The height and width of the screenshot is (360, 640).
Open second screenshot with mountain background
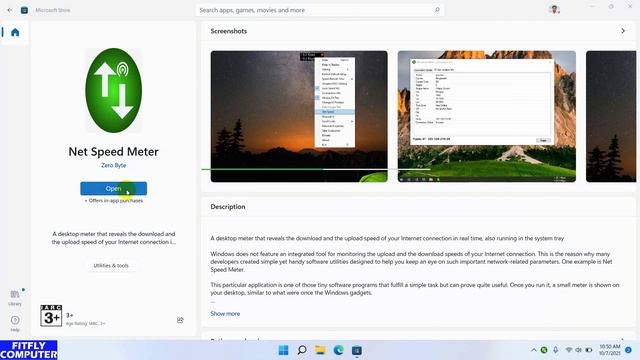tap(487, 116)
